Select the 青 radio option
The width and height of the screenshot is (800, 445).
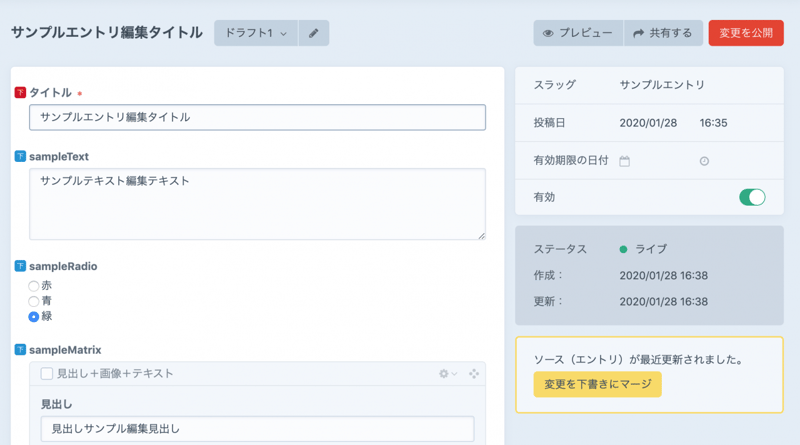pyautogui.click(x=34, y=301)
